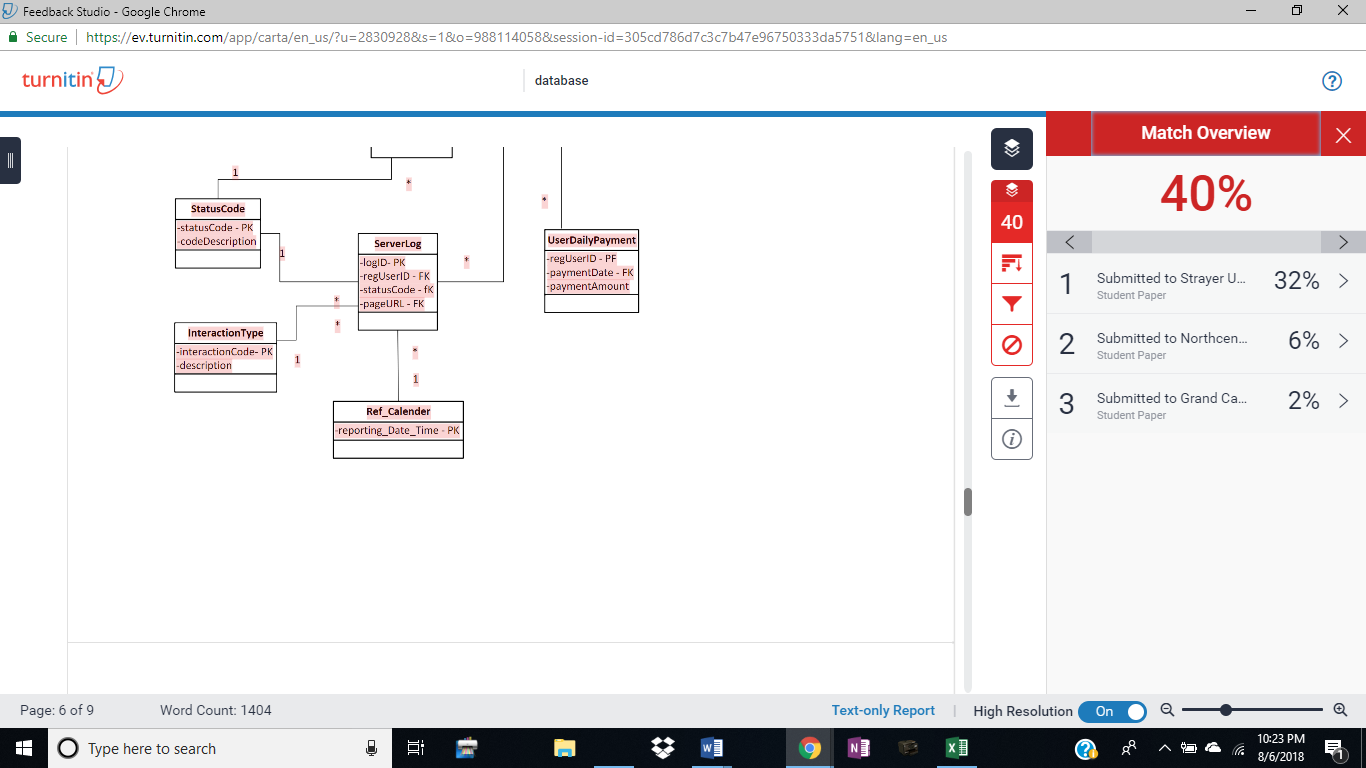Screen dimensions: 1366x768
Task: Open the left side panel handle
Action: [10, 160]
